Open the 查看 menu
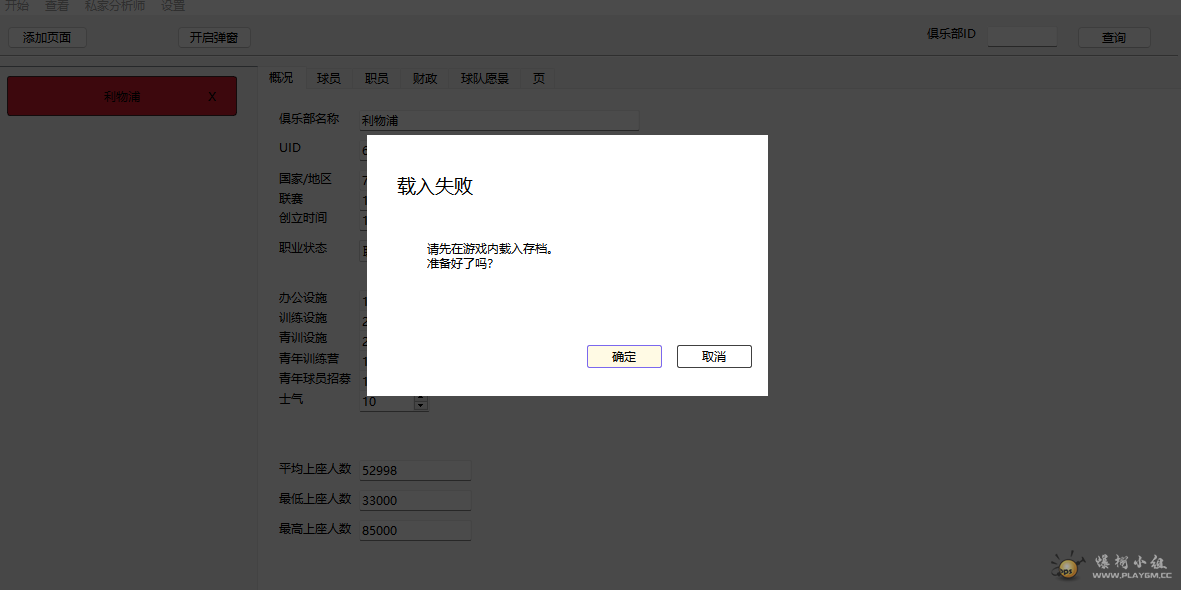 pyautogui.click(x=56, y=6)
